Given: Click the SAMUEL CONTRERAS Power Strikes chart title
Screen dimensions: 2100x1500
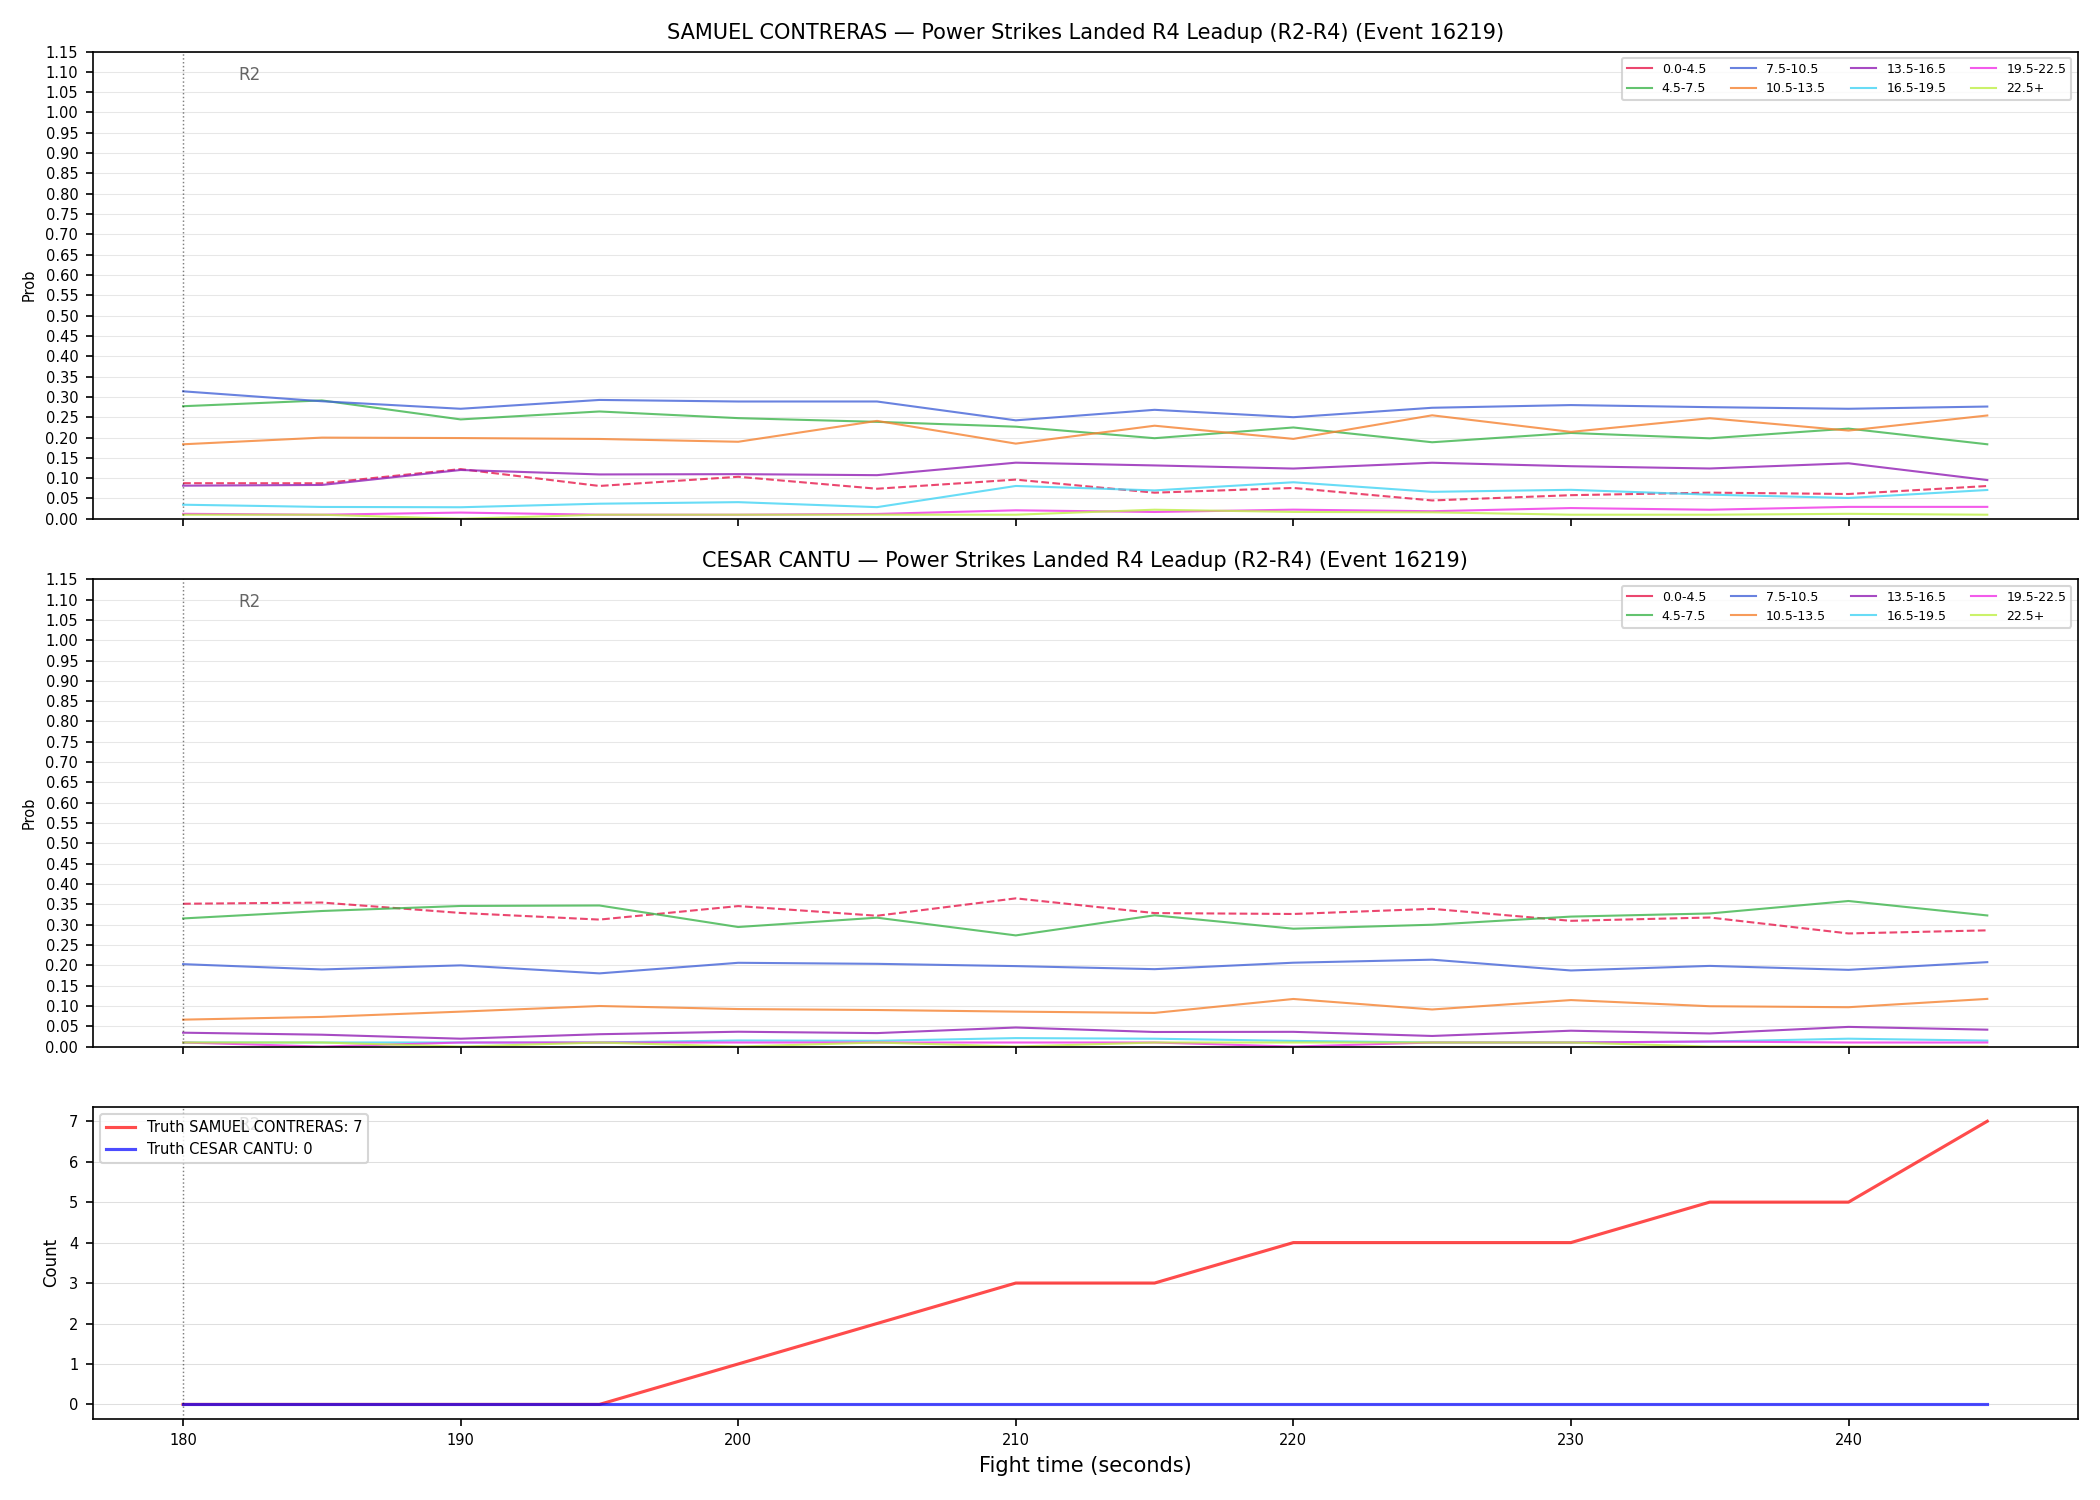Looking at the screenshot, I should (x=1085, y=32).
